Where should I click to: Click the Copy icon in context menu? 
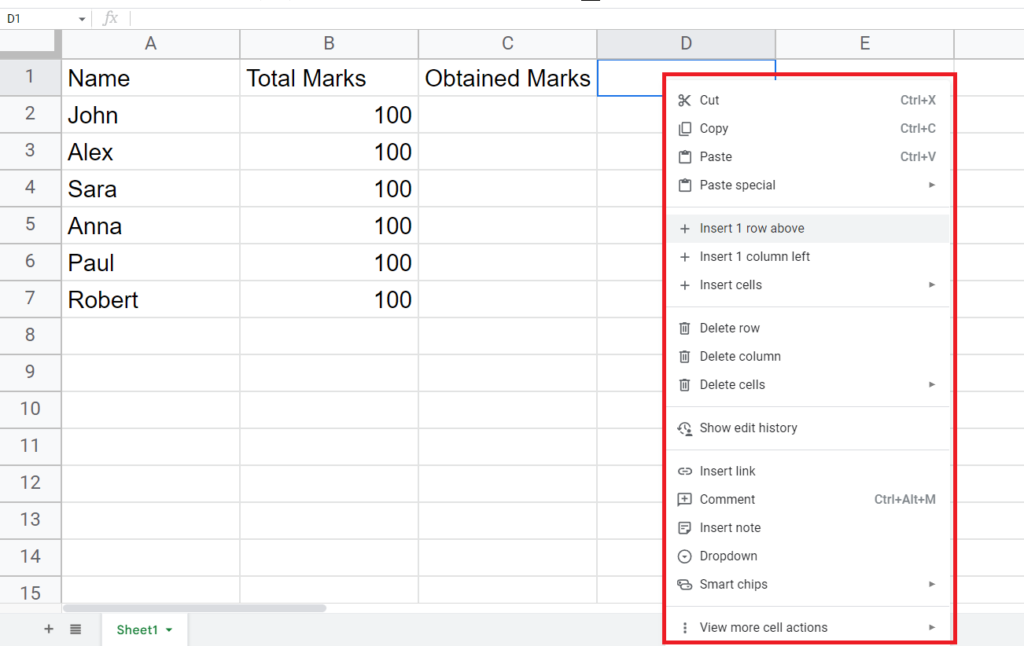(684, 129)
